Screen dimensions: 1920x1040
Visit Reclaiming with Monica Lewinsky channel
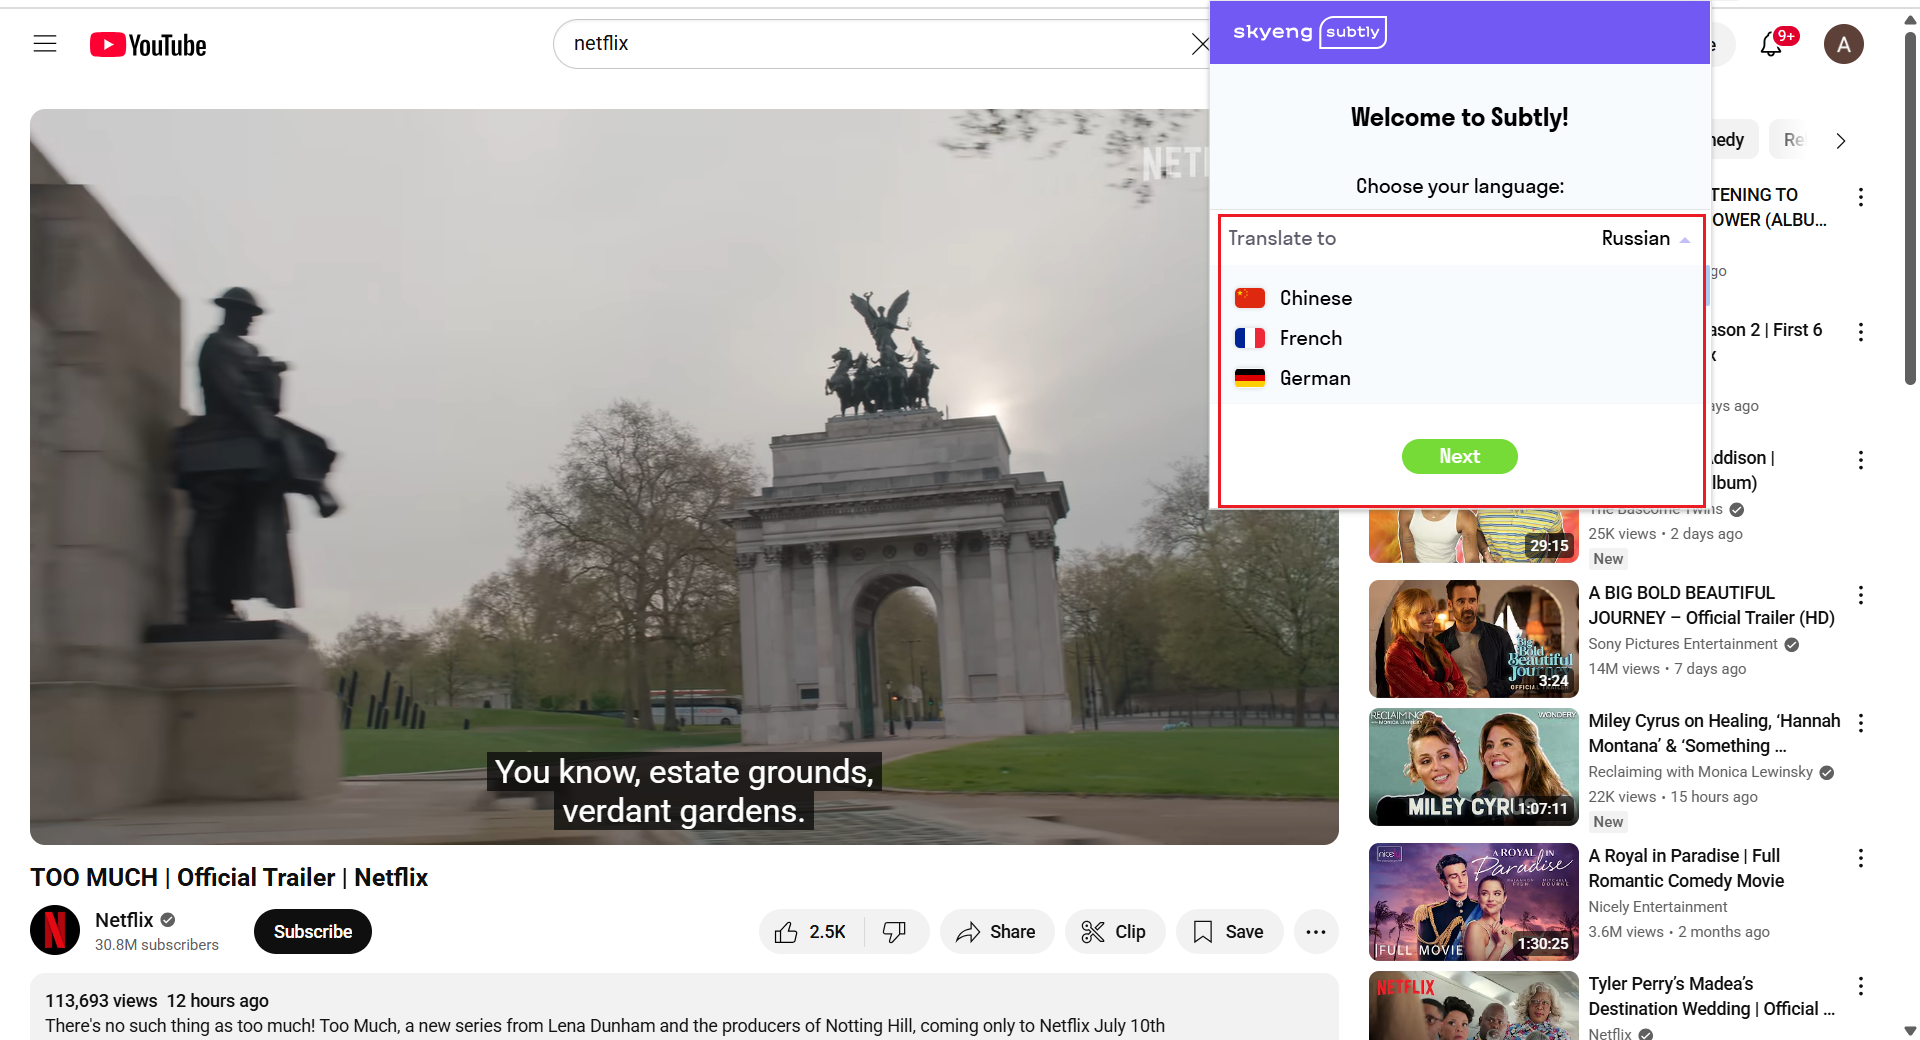tap(1700, 772)
